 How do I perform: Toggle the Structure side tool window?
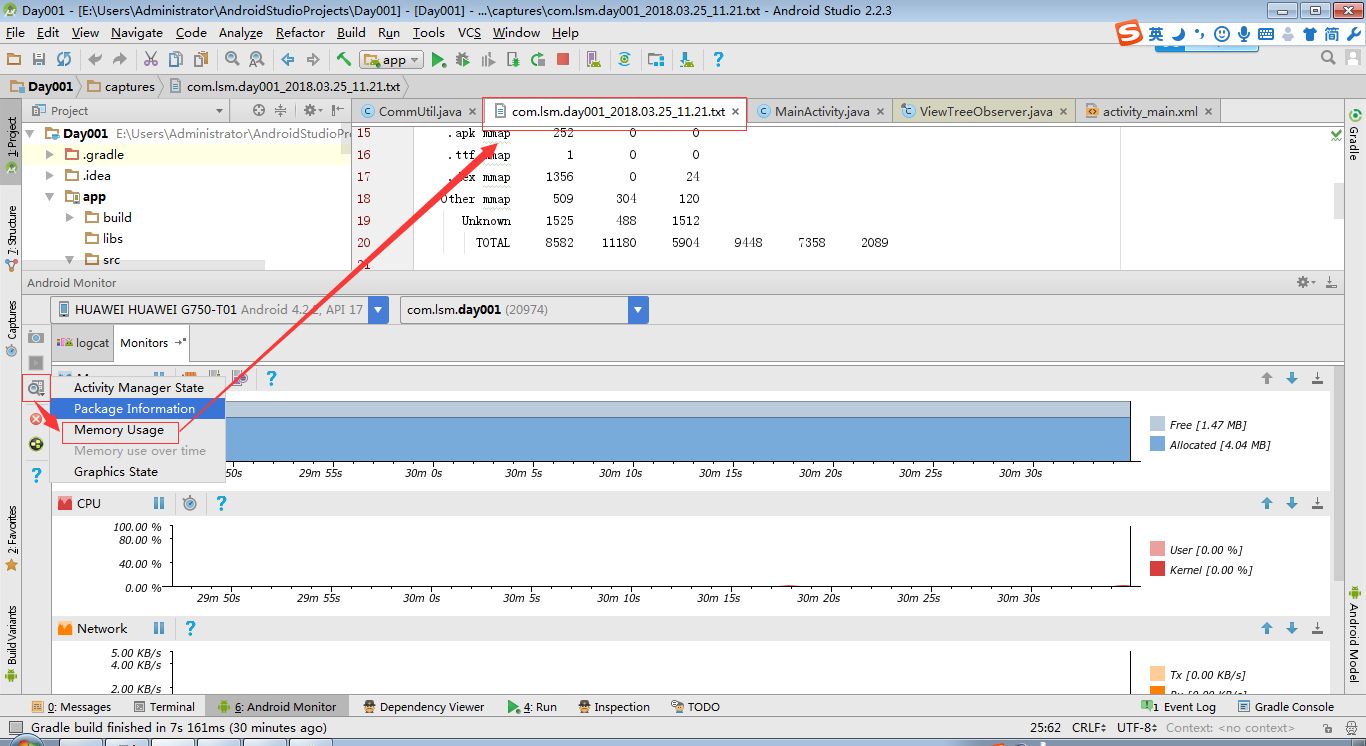pos(12,238)
